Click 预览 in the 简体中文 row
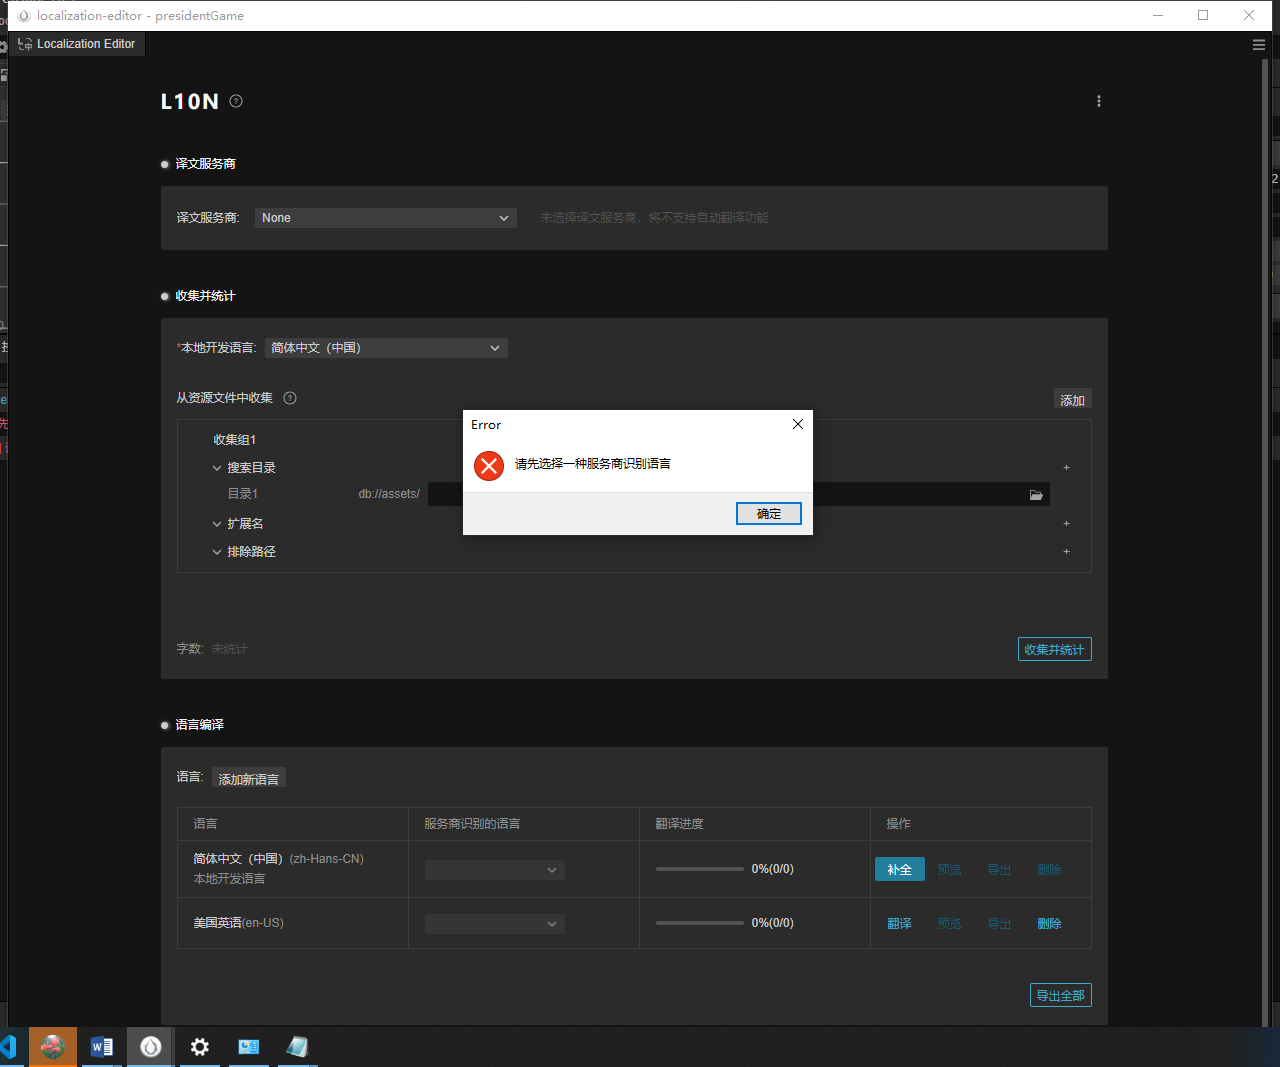The width and height of the screenshot is (1280, 1067). click(950, 870)
